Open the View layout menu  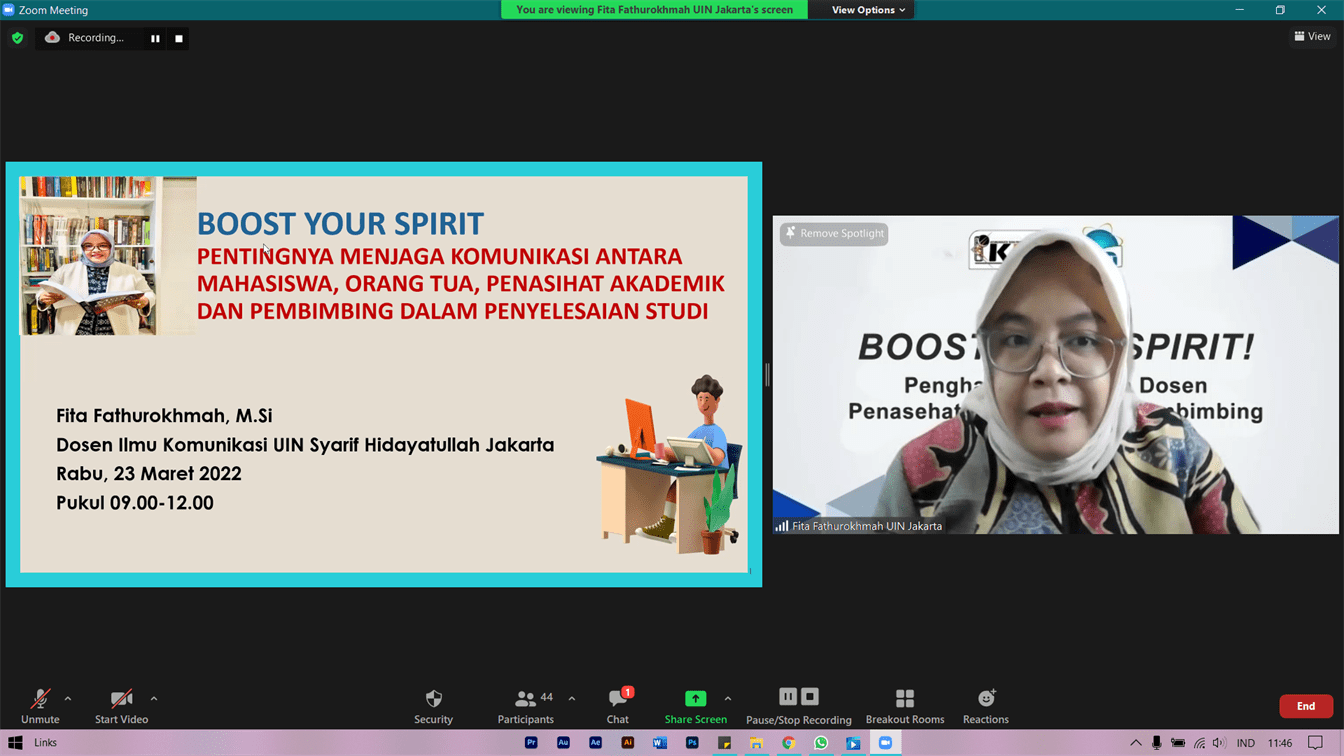(x=1312, y=36)
